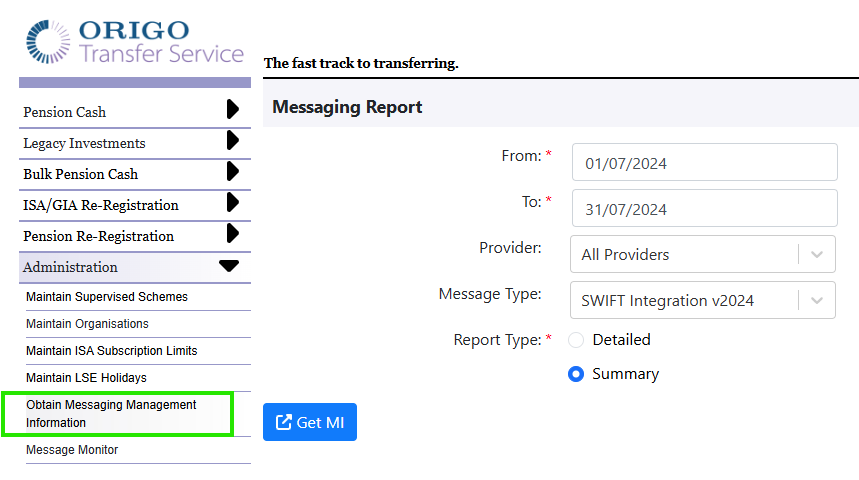Expand the Legacy Investments arrow
Viewport: 859px width, 480px height.
tap(233, 140)
